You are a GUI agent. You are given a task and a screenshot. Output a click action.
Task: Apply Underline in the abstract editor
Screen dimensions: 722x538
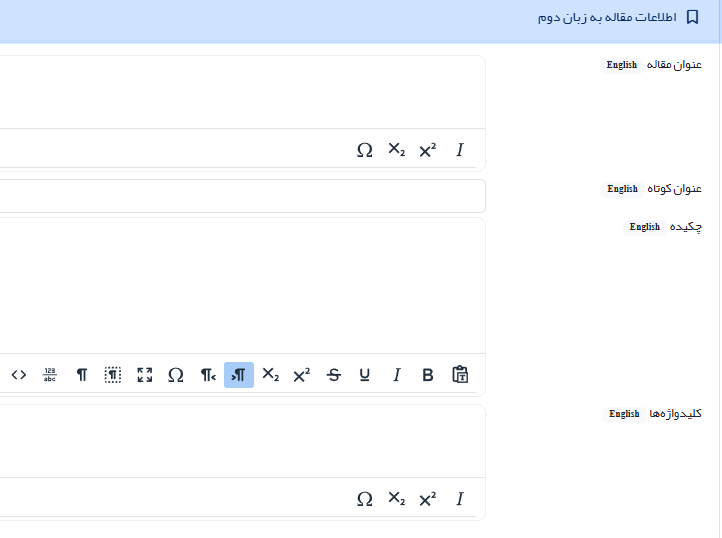(x=365, y=375)
